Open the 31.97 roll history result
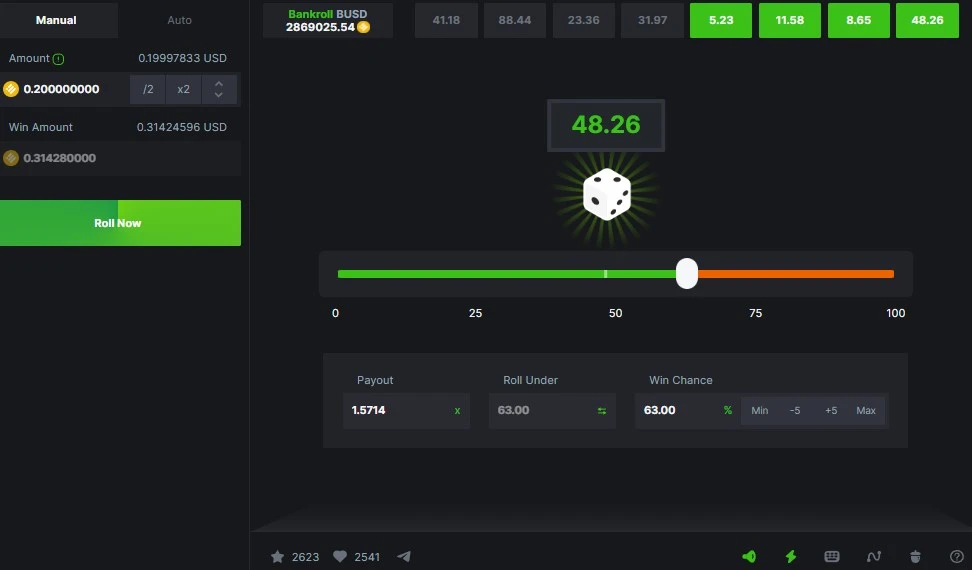Image resolution: width=972 pixels, height=570 pixels. pos(652,20)
